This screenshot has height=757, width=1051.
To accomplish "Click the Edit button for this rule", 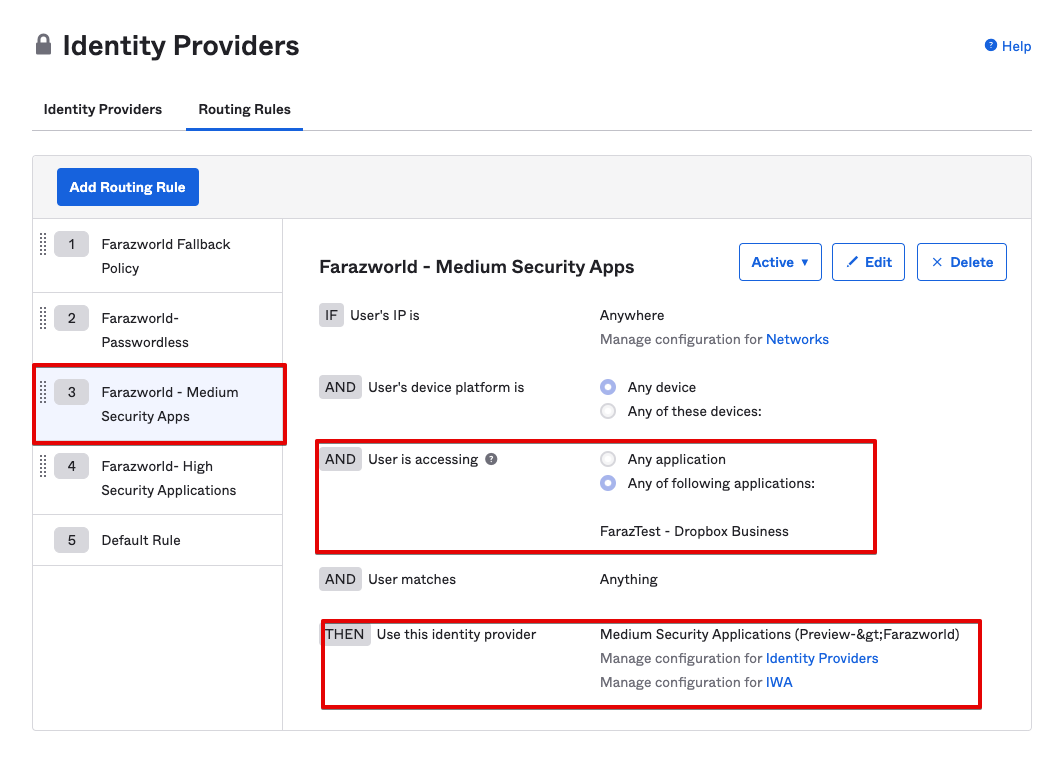I will (868, 262).
